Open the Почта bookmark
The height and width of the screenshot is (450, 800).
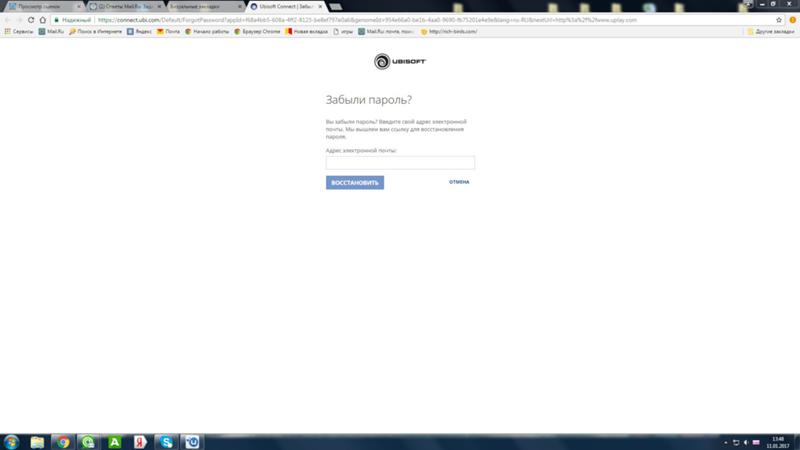(x=168, y=32)
